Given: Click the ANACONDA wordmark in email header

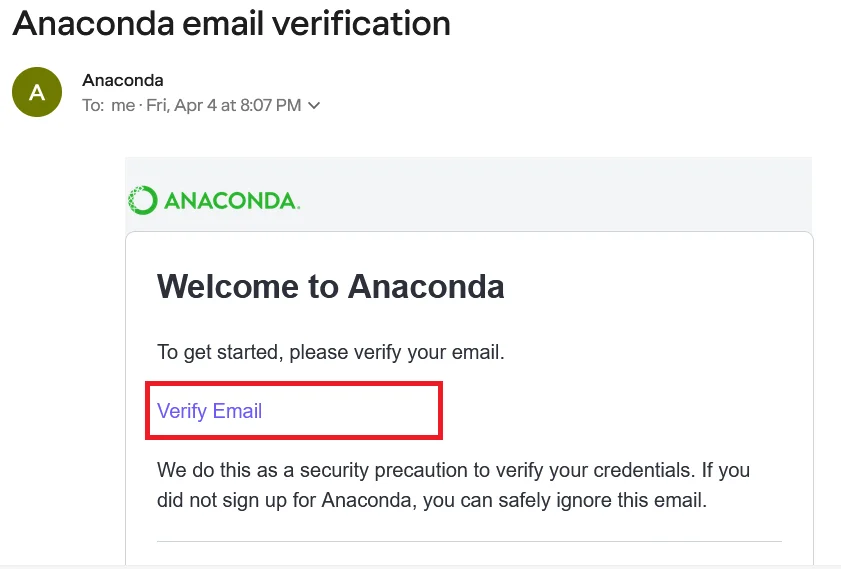Looking at the screenshot, I should tap(230, 201).
